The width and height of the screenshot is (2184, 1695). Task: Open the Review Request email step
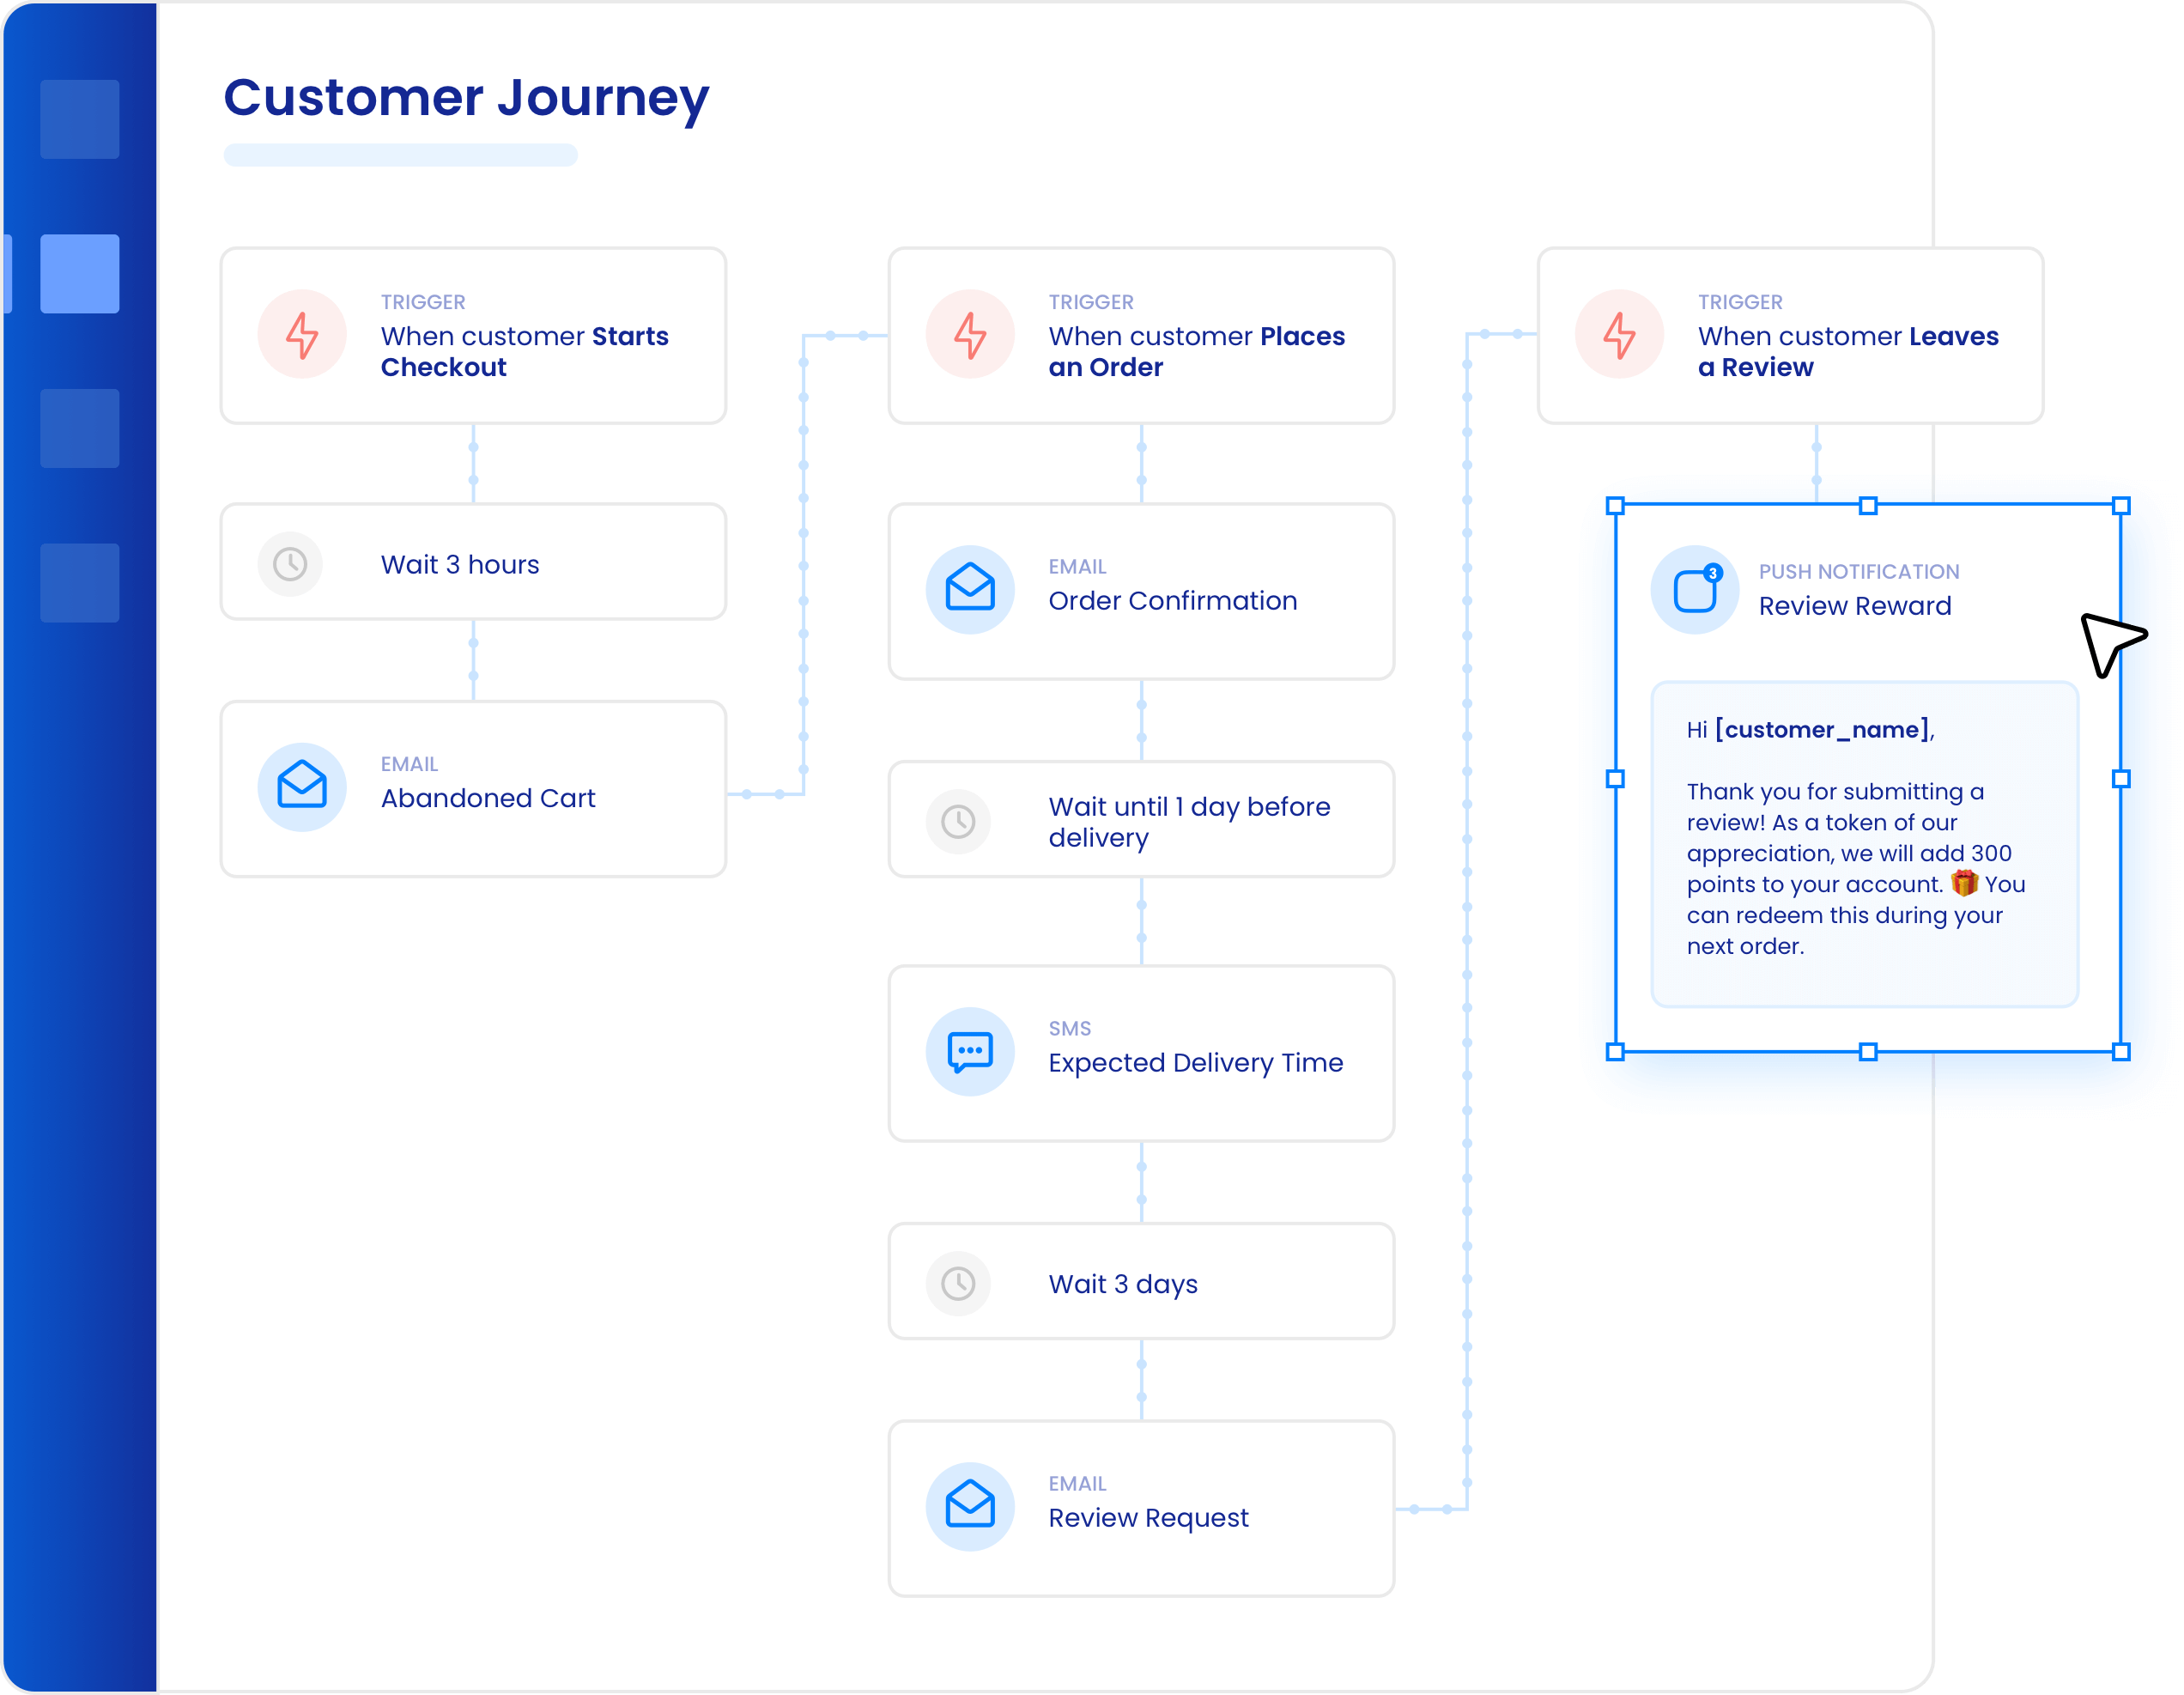coord(1141,1509)
